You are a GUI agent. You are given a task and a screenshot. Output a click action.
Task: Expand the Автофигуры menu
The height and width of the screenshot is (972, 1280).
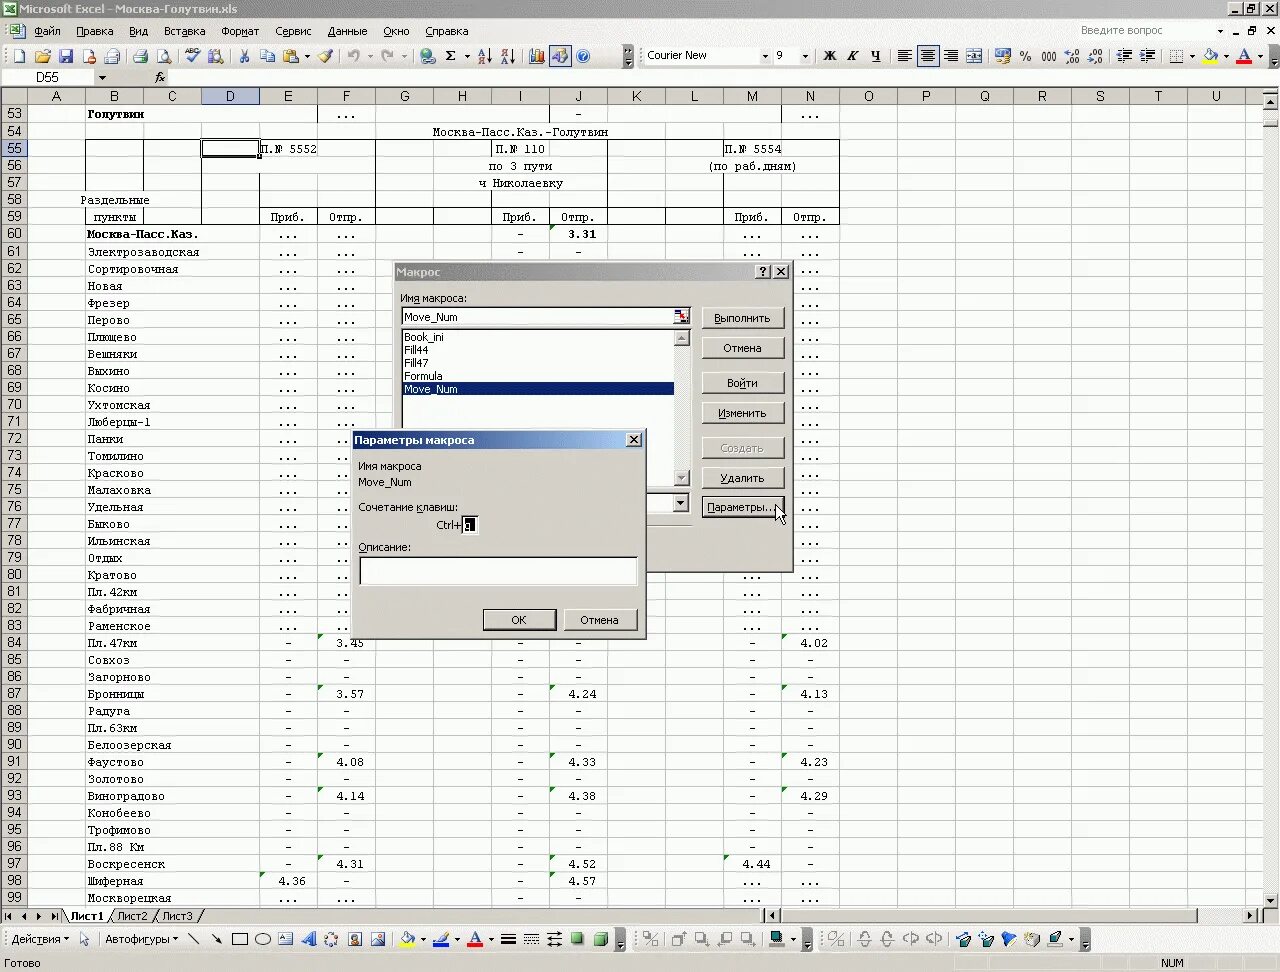click(141, 939)
